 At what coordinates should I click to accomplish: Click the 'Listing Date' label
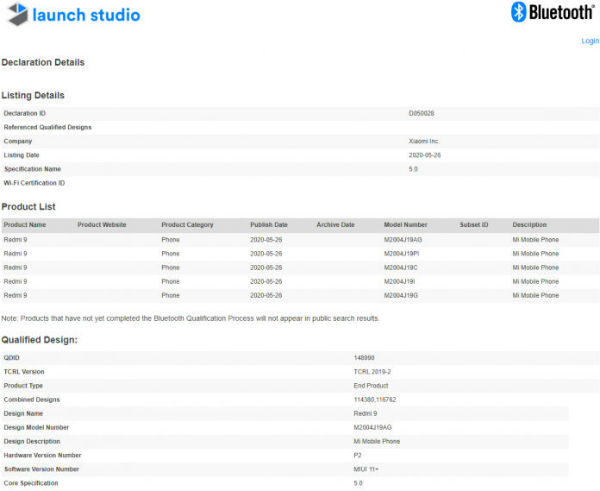tap(21, 155)
